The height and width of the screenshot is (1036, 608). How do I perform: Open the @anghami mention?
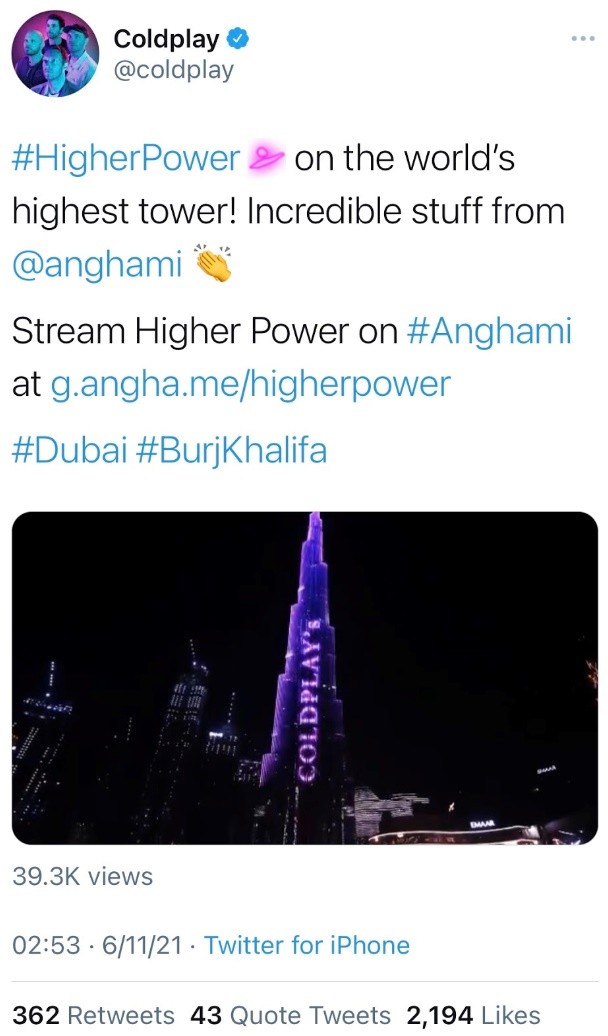(97, 264)
